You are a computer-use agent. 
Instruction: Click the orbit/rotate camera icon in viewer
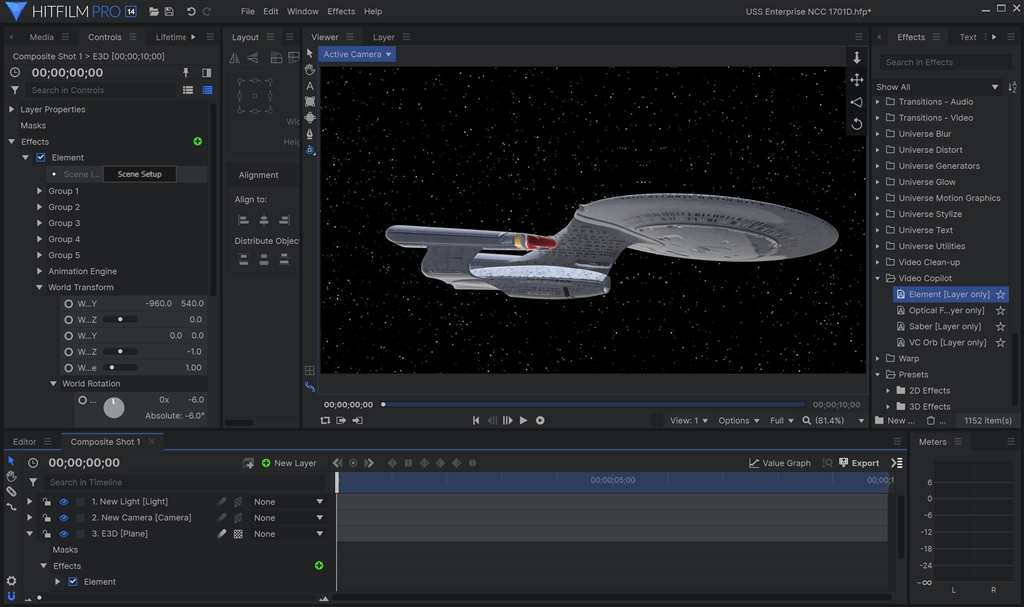point(856,124)
